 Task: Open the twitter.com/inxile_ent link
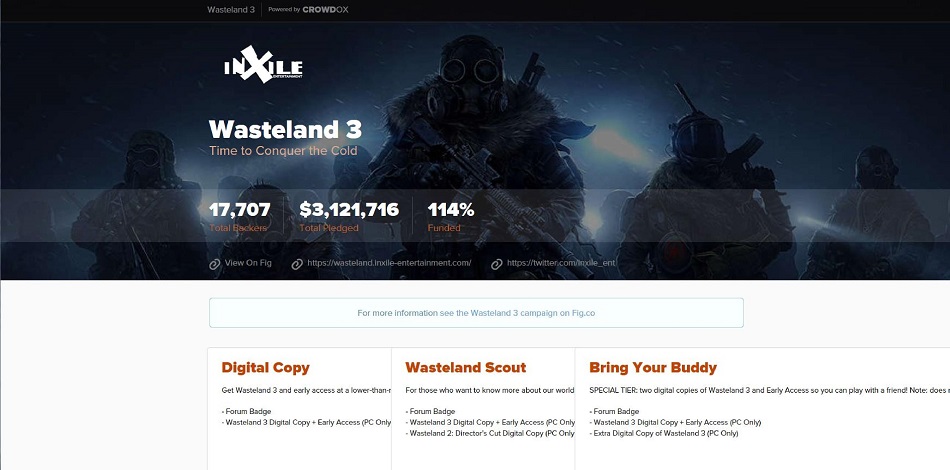click(561, 263)
